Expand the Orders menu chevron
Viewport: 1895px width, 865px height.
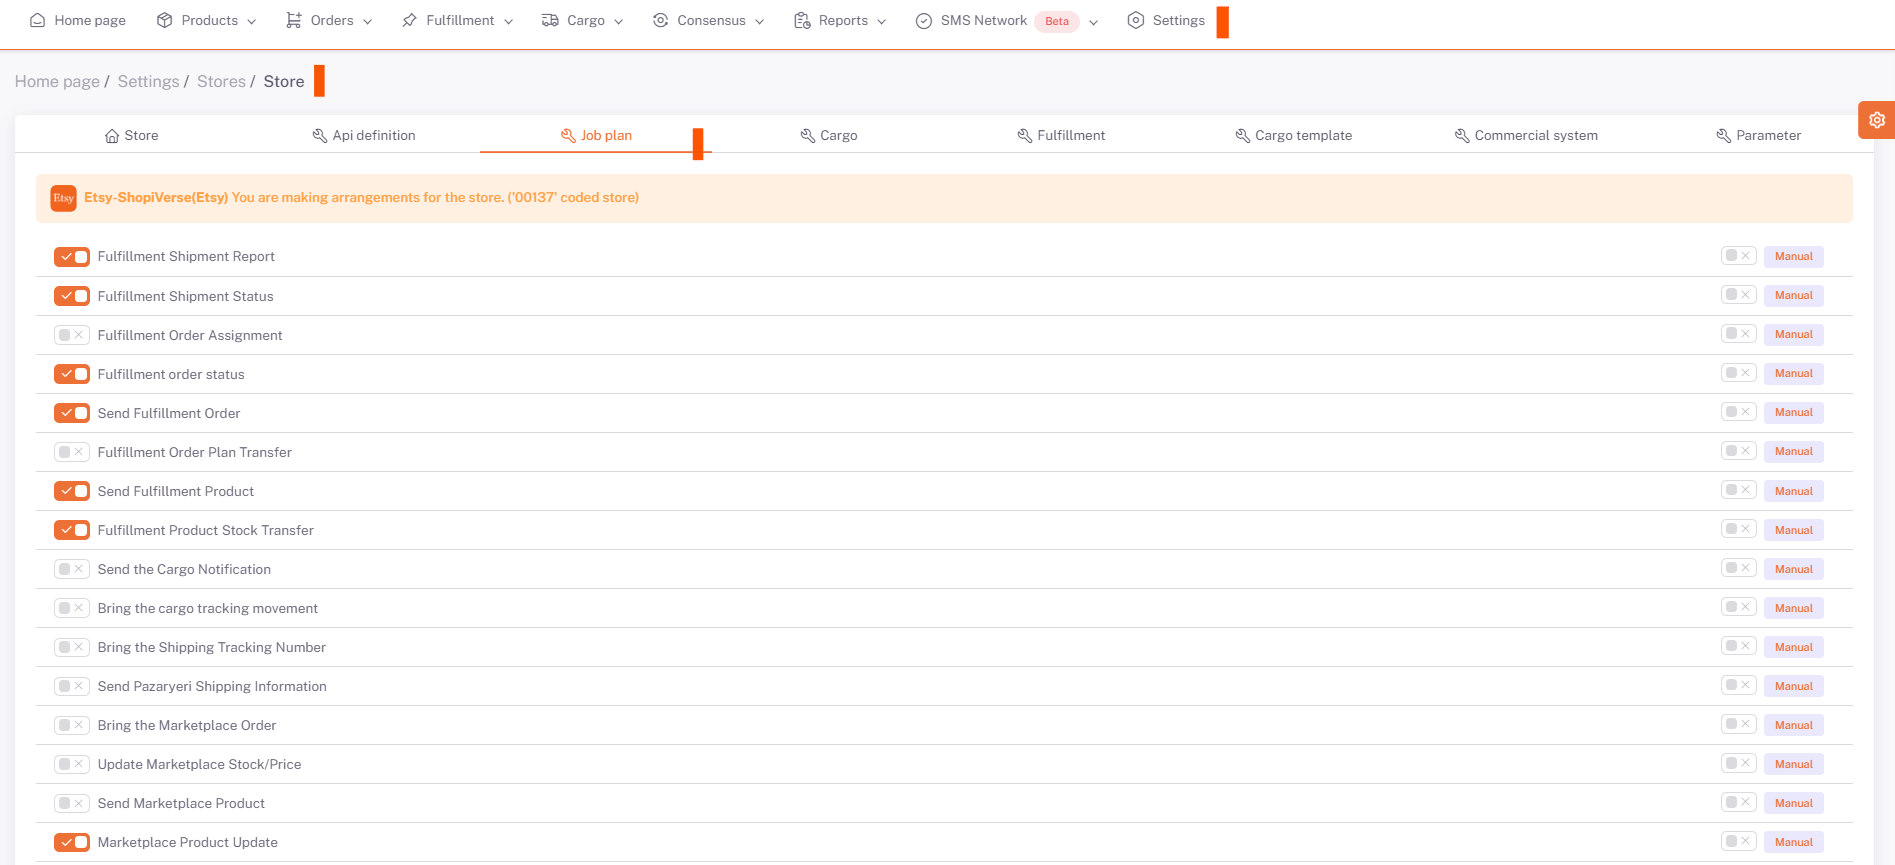(x=368, y=22)
